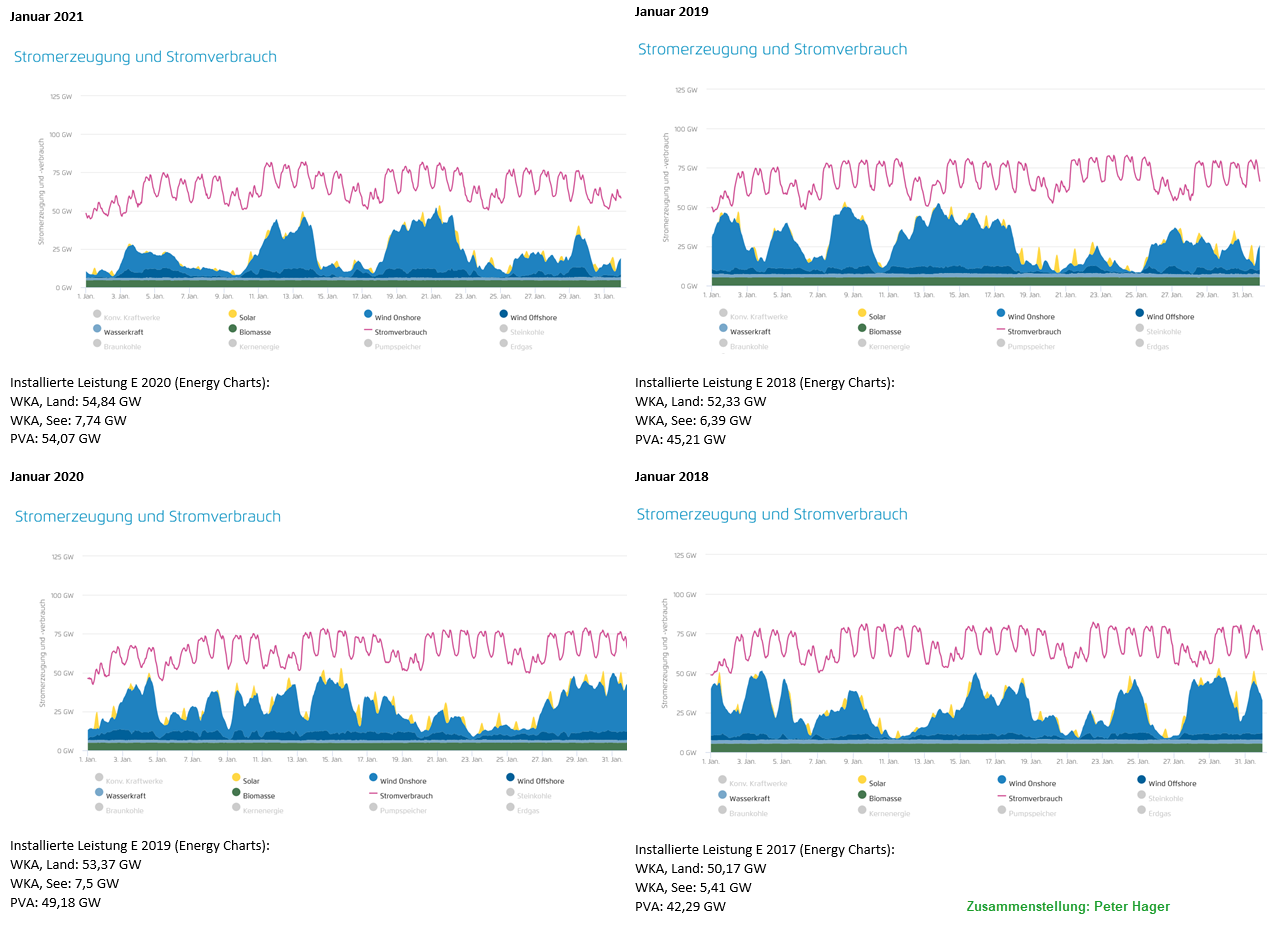The height and width of the screenshot is (935, 1267).
Task: Click the pink Stromverbrauch line marker in the Januar 2019 legend
Action: [x=1001, y=330]
